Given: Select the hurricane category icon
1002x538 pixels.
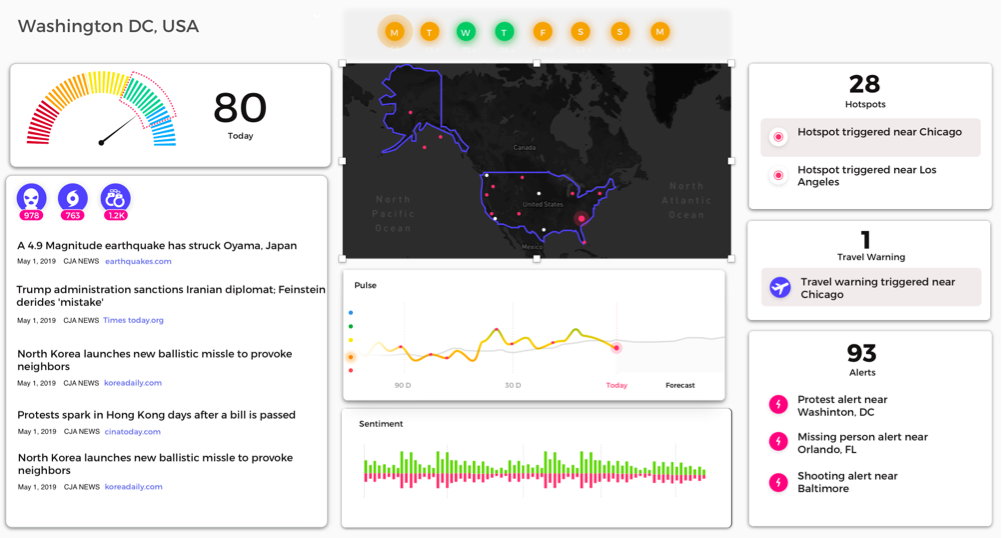Looking at the screenshot, I should [73, 197].
